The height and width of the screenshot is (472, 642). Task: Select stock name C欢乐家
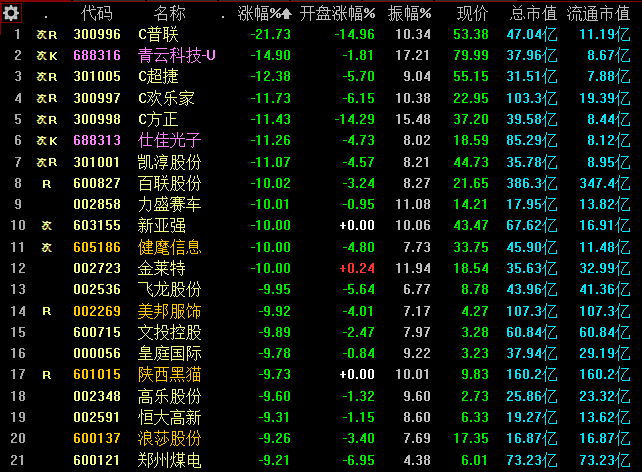166,98
